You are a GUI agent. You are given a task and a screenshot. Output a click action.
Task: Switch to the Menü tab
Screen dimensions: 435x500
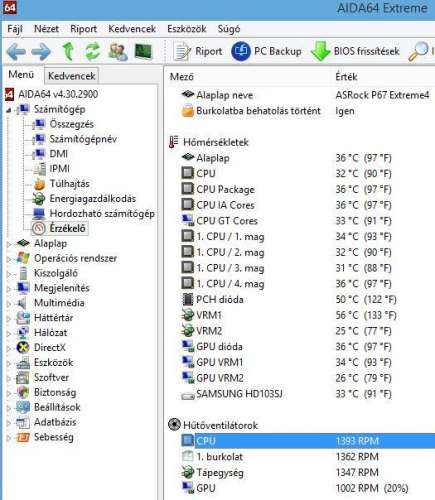(x=21, y=74)
